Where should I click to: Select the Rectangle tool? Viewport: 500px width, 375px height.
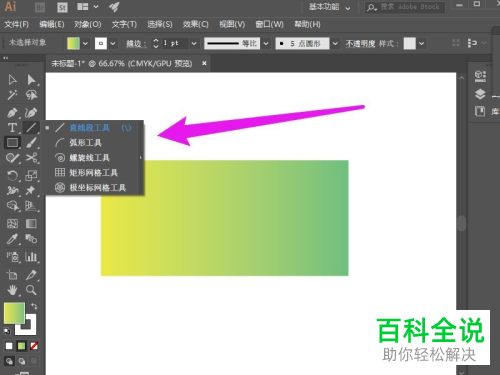pyautogui.click(x=12, y=143)
